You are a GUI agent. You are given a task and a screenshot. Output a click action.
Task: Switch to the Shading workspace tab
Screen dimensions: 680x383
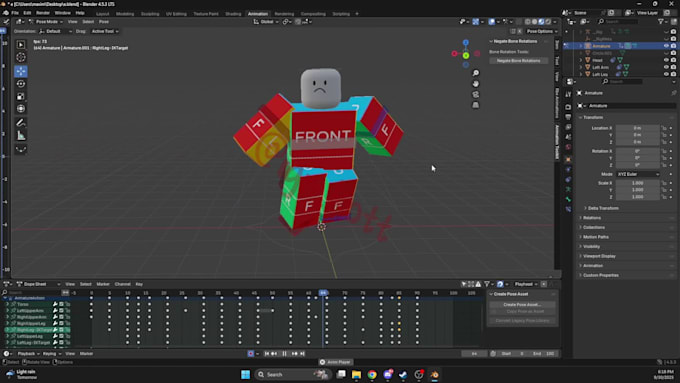tap(233, 14)
